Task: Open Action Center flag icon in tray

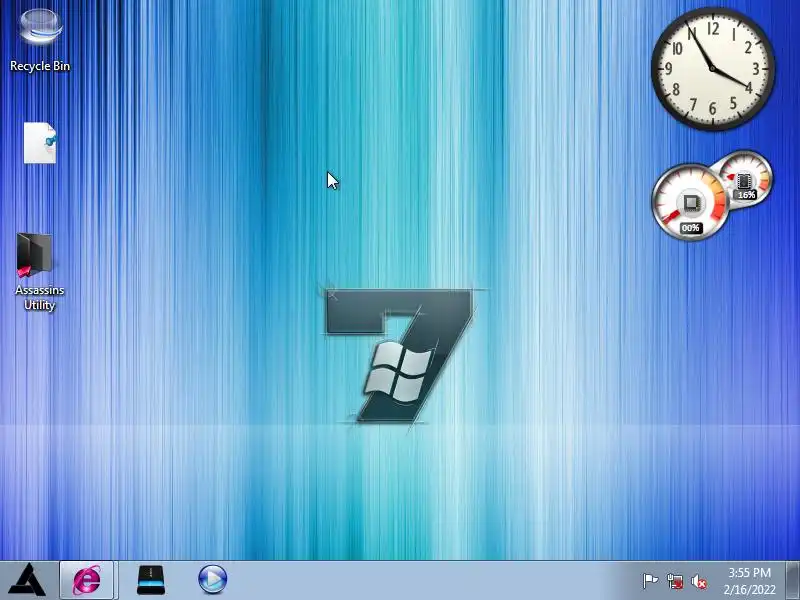Action: (x=650, y=581)
